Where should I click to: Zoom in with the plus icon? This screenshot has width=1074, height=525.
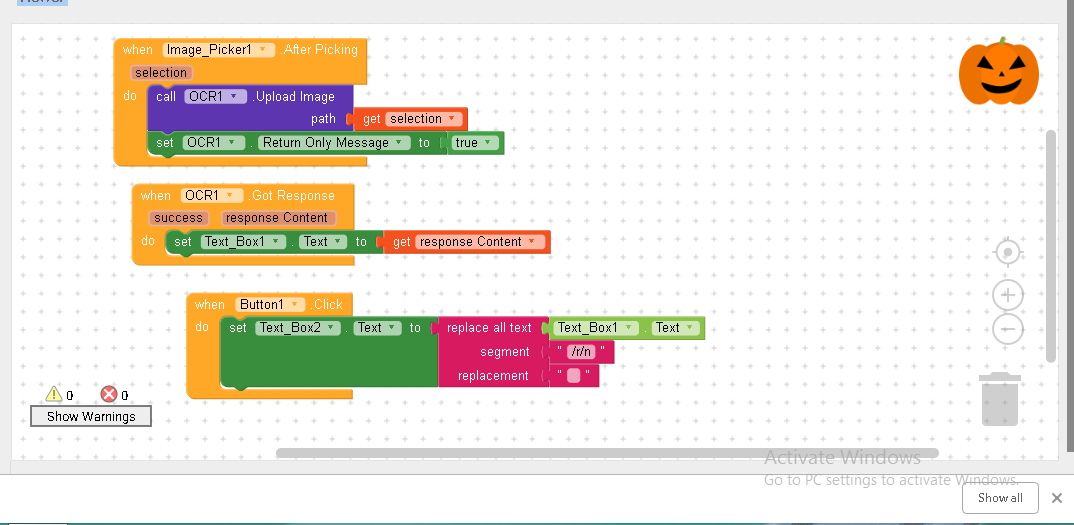tap(1008, 295)
